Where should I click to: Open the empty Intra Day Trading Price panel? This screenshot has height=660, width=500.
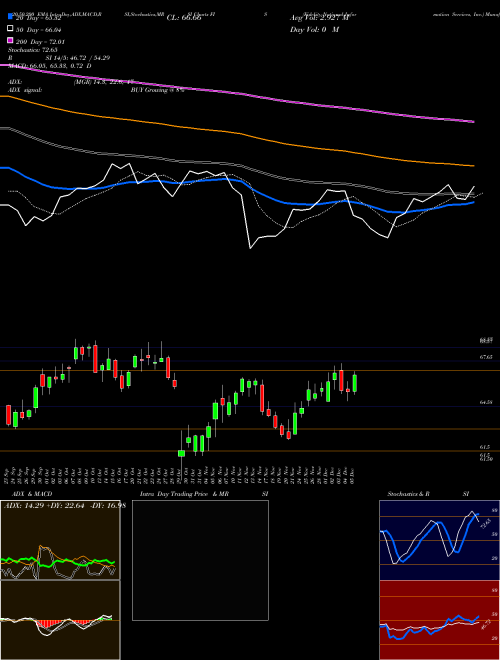pos(200,560)
